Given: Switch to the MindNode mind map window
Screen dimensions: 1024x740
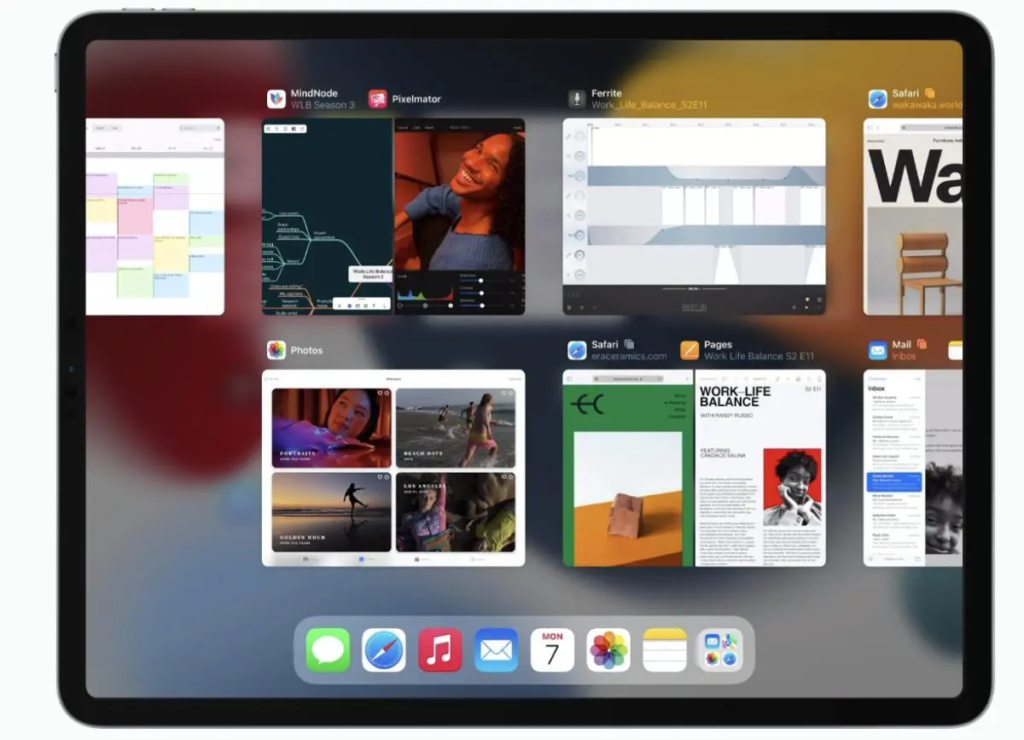Looking at the screenshot, I should click(x=327, y=216).
